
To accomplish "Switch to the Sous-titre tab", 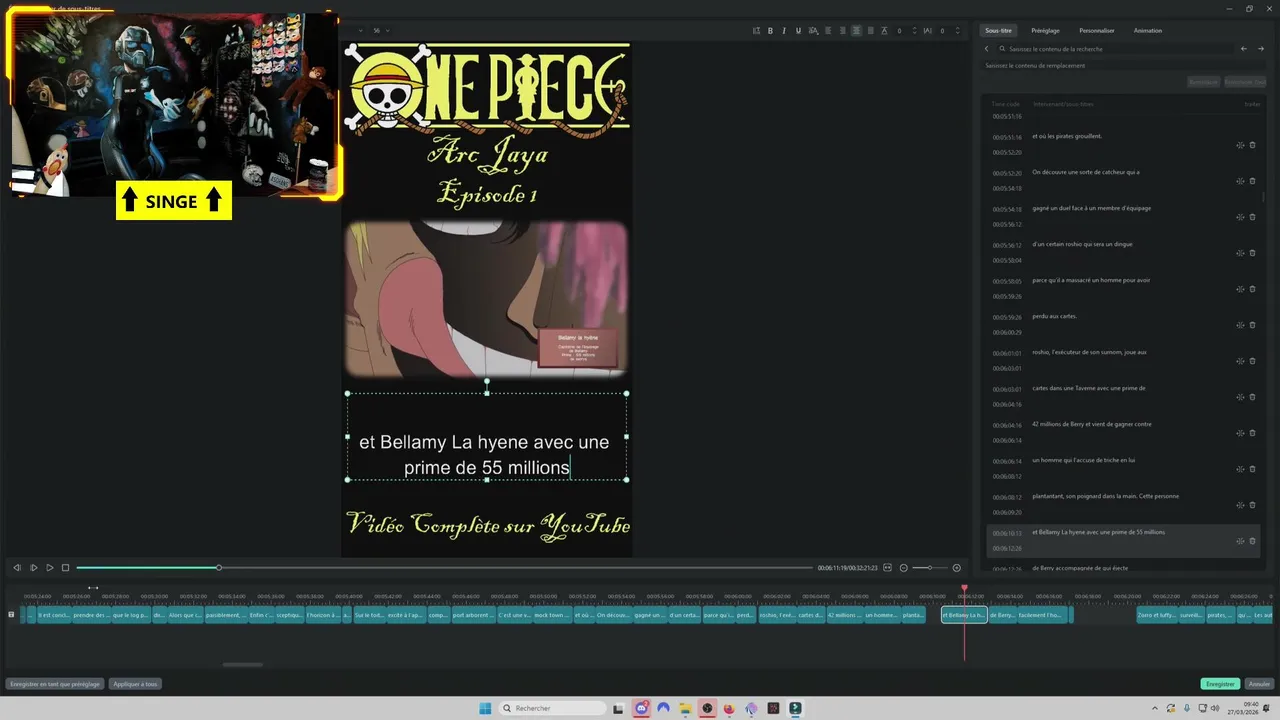I will pos(999,31).
